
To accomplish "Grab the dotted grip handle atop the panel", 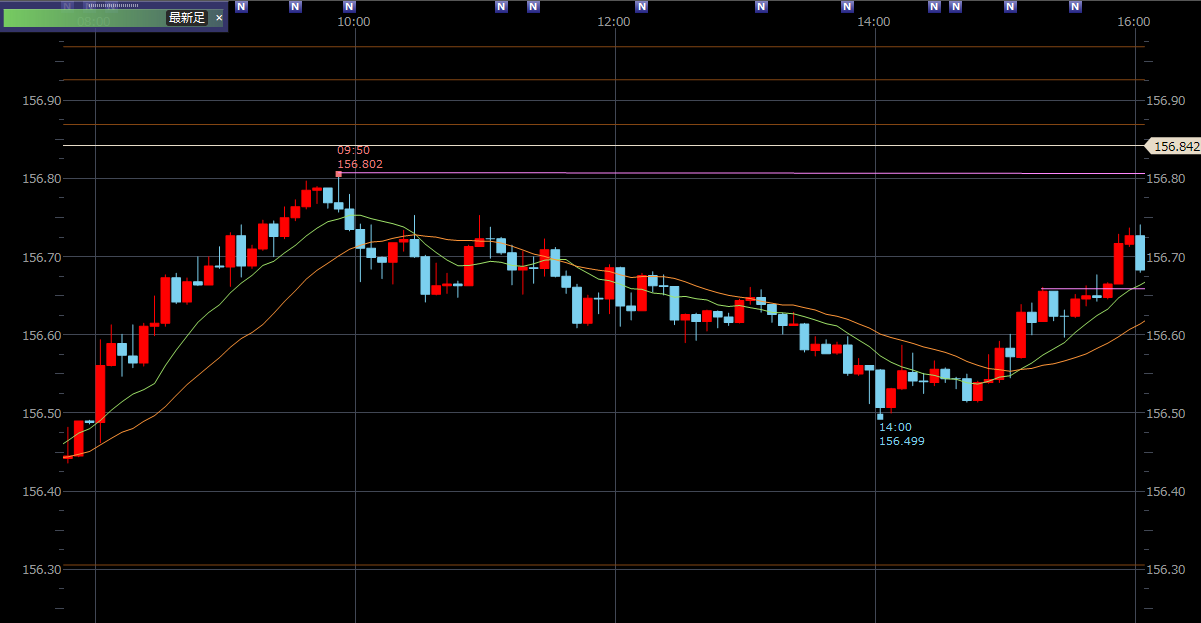I will click(x=113, y=5).
